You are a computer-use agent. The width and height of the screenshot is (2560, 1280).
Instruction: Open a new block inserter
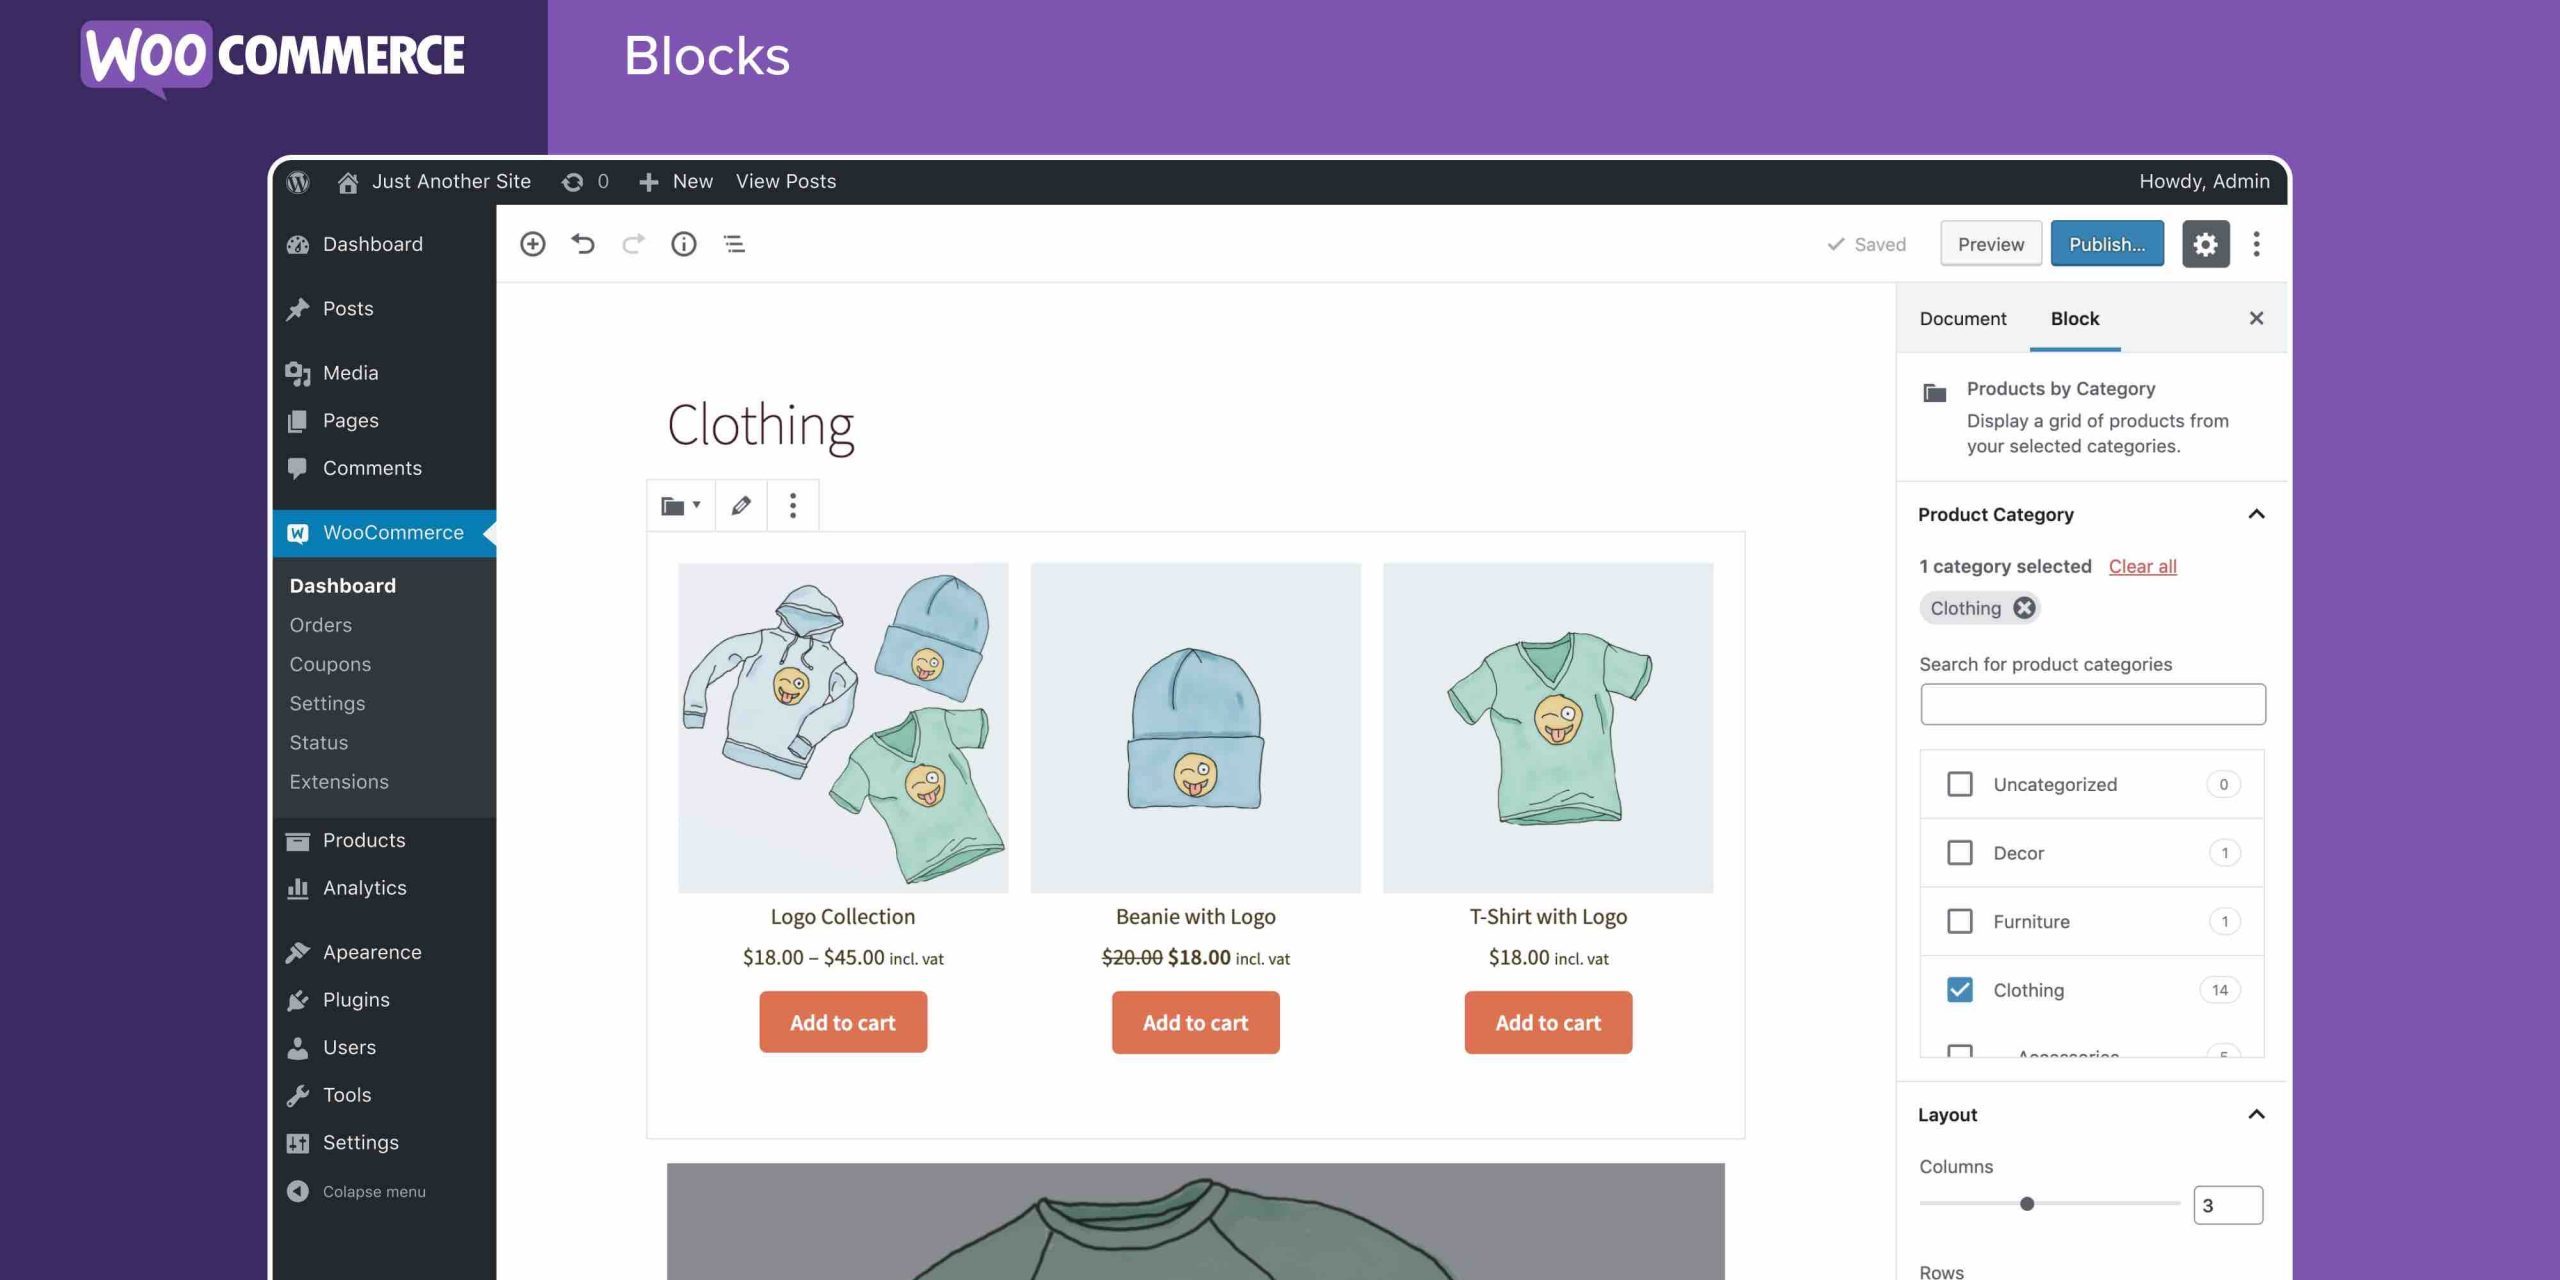[x=532, y=243]
